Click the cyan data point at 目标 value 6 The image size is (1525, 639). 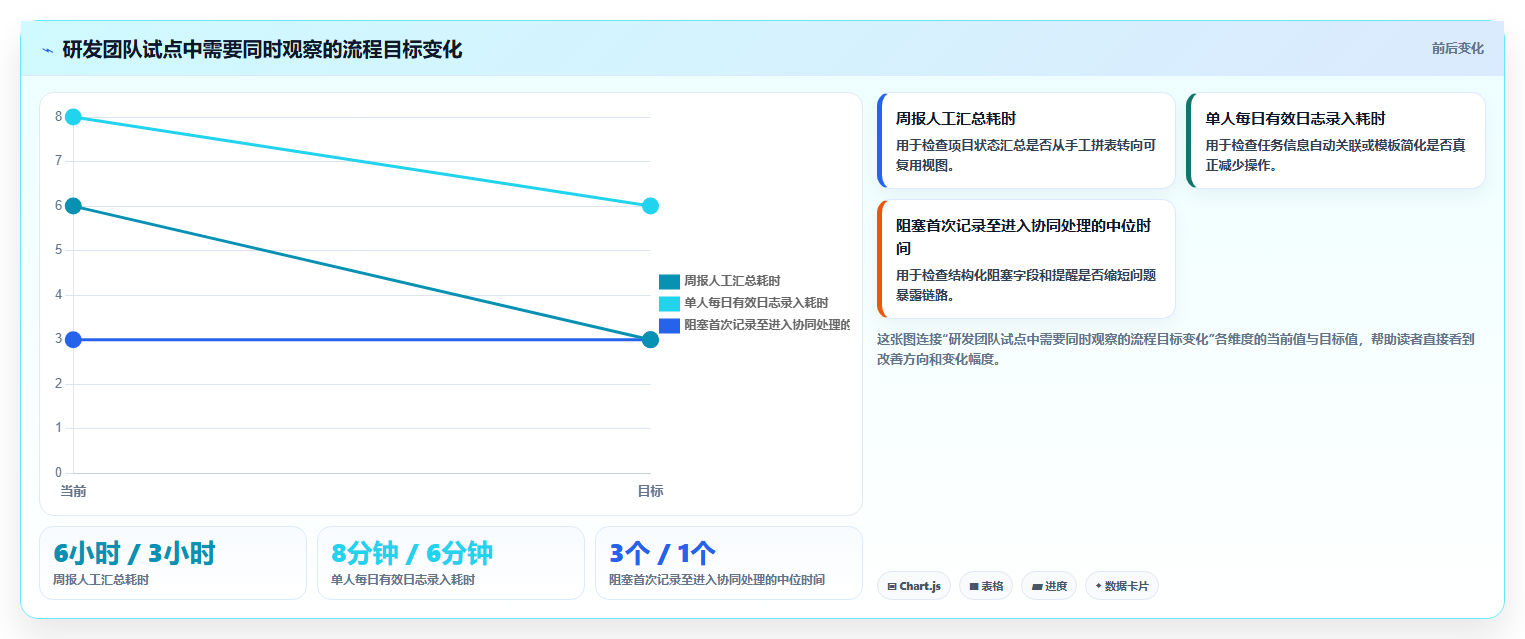[x=650, y=206]
